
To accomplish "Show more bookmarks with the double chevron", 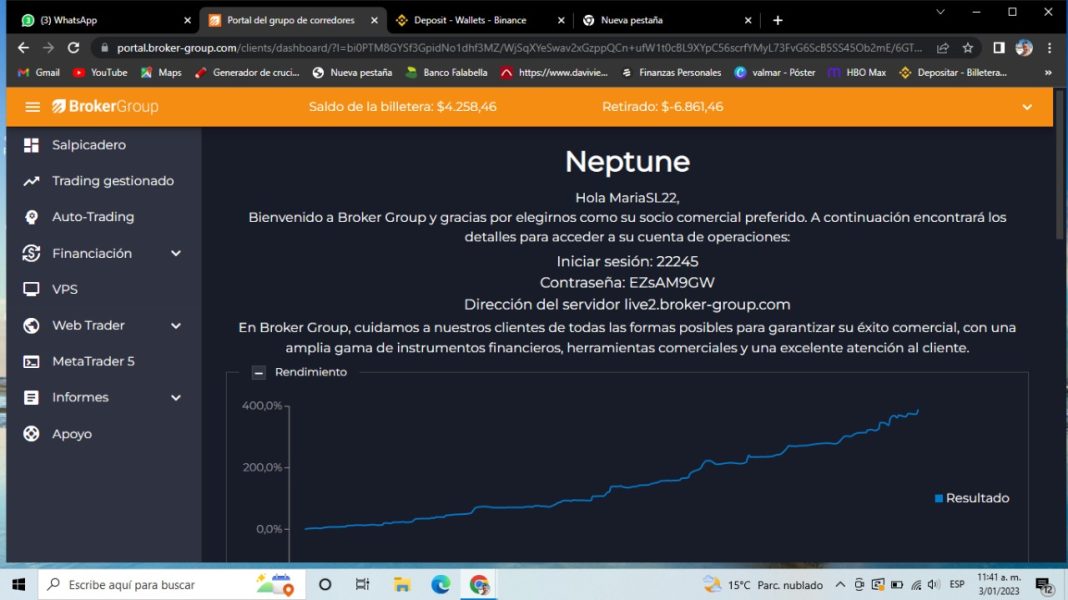I will tap(1048, 73).
